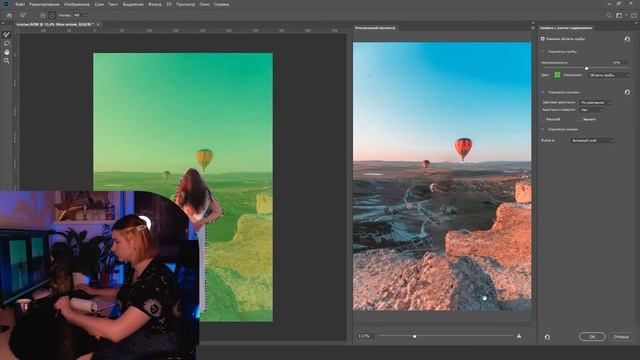Toggle Show Sampling Area checkbox
Screen dimensions: 640x360
point(542,39)
